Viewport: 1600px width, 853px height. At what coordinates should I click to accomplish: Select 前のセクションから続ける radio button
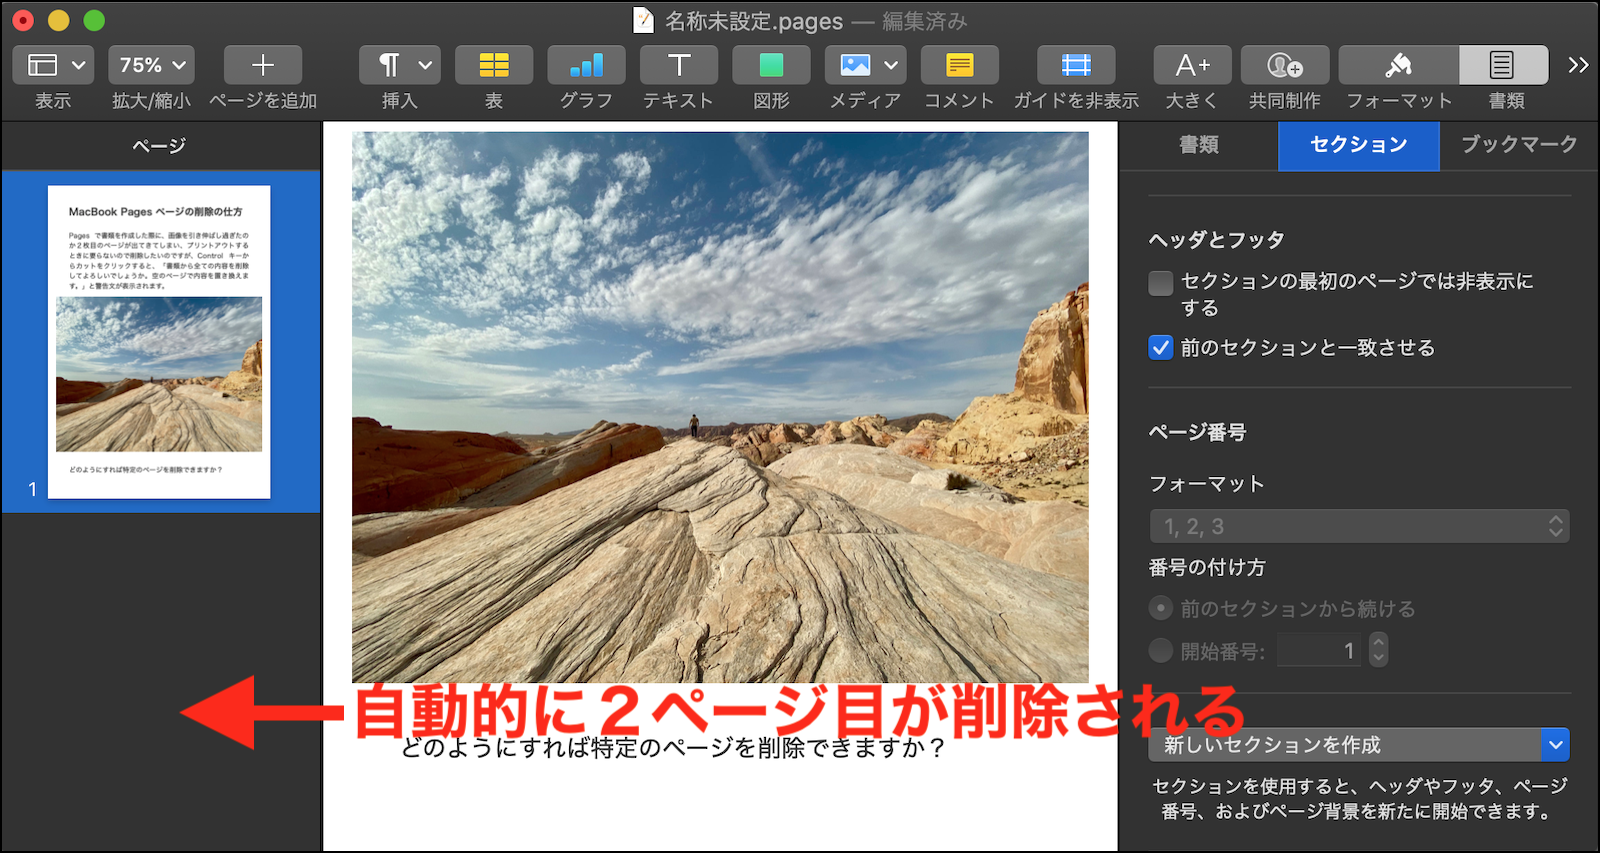[1161, 608]
